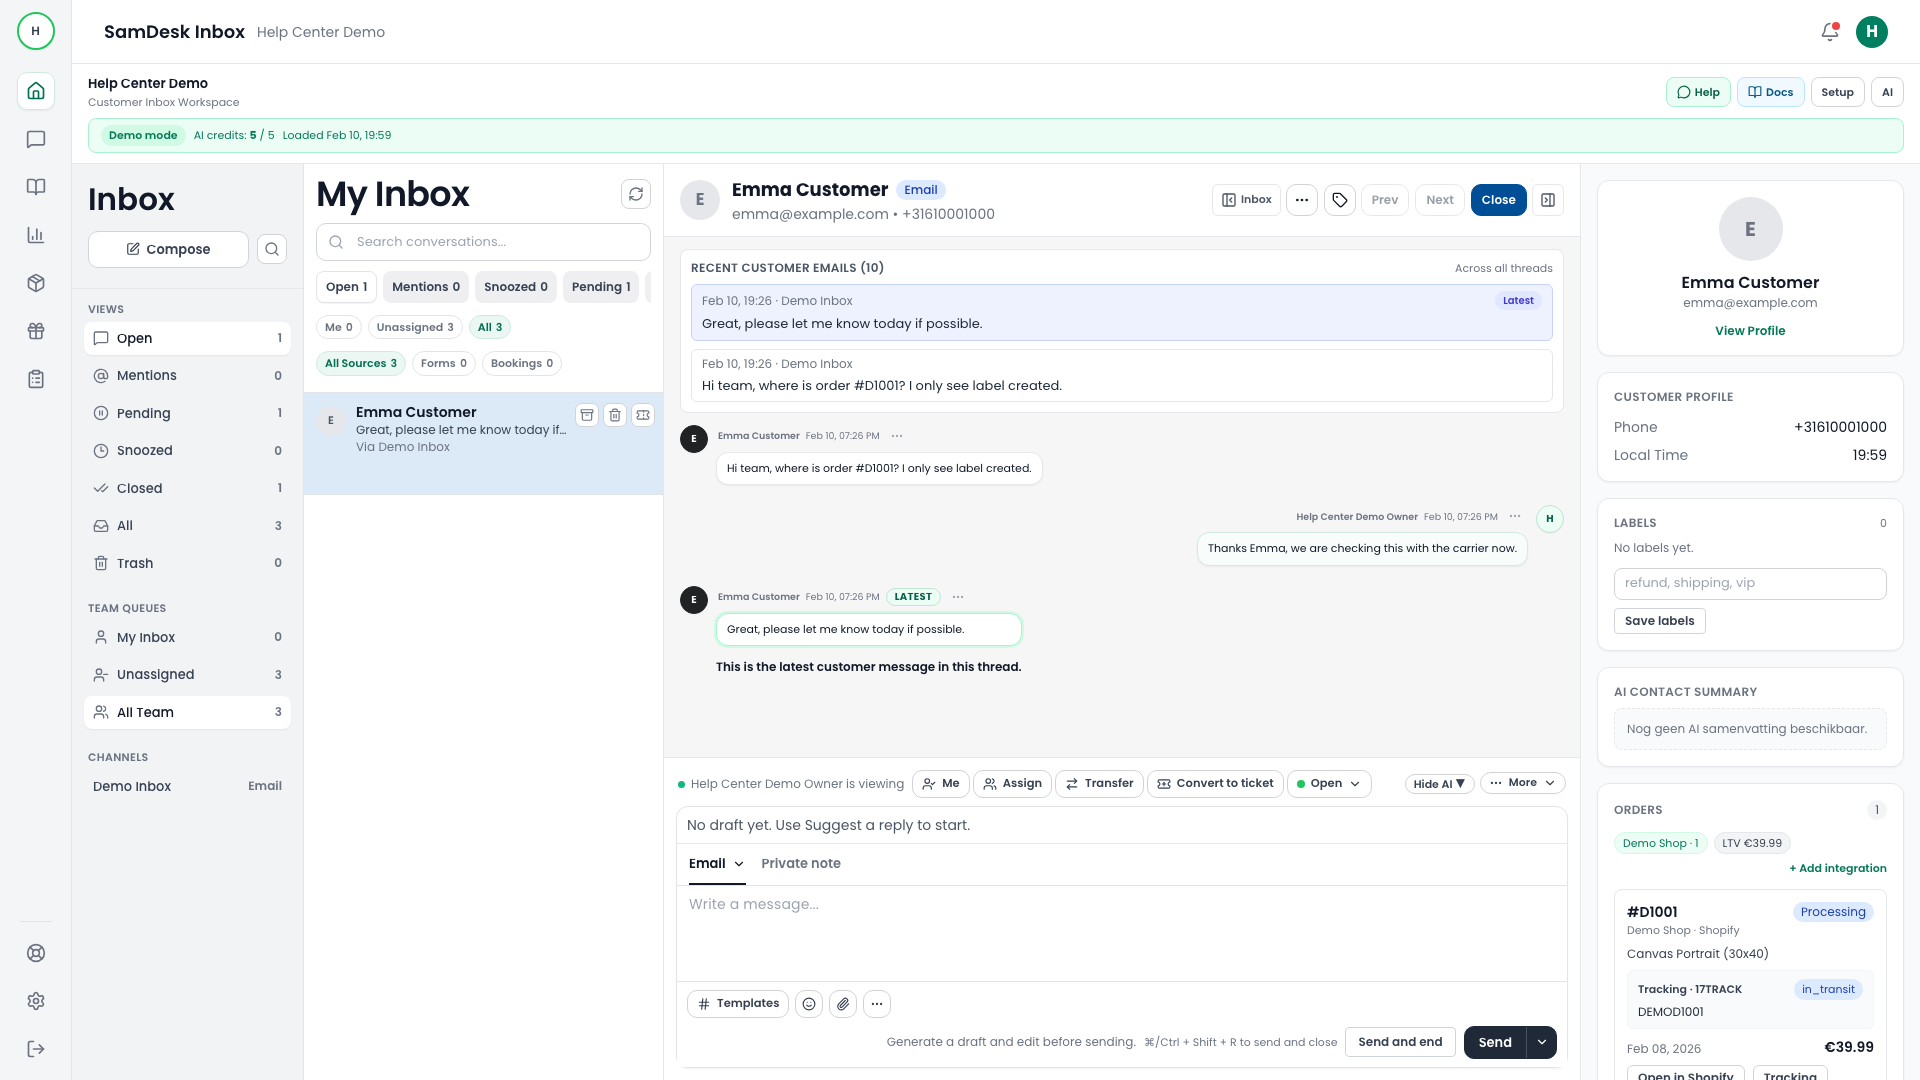Open reports via the chart icon in sidebar

[36, 235]
